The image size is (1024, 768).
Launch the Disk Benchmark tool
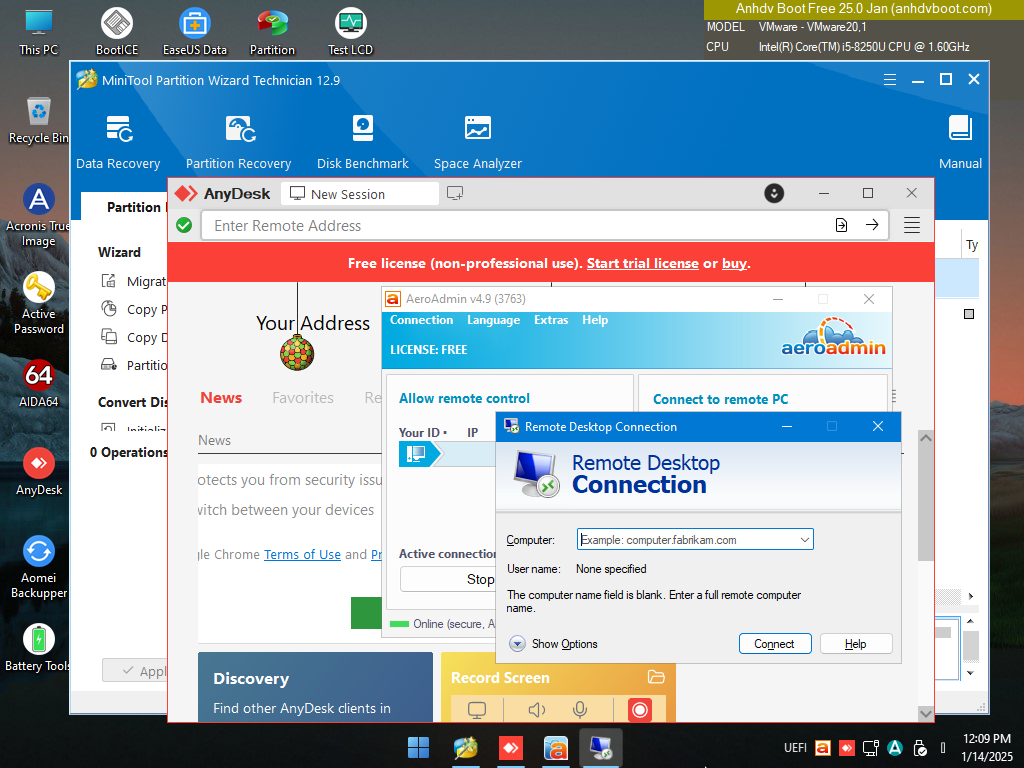point(362,141)
